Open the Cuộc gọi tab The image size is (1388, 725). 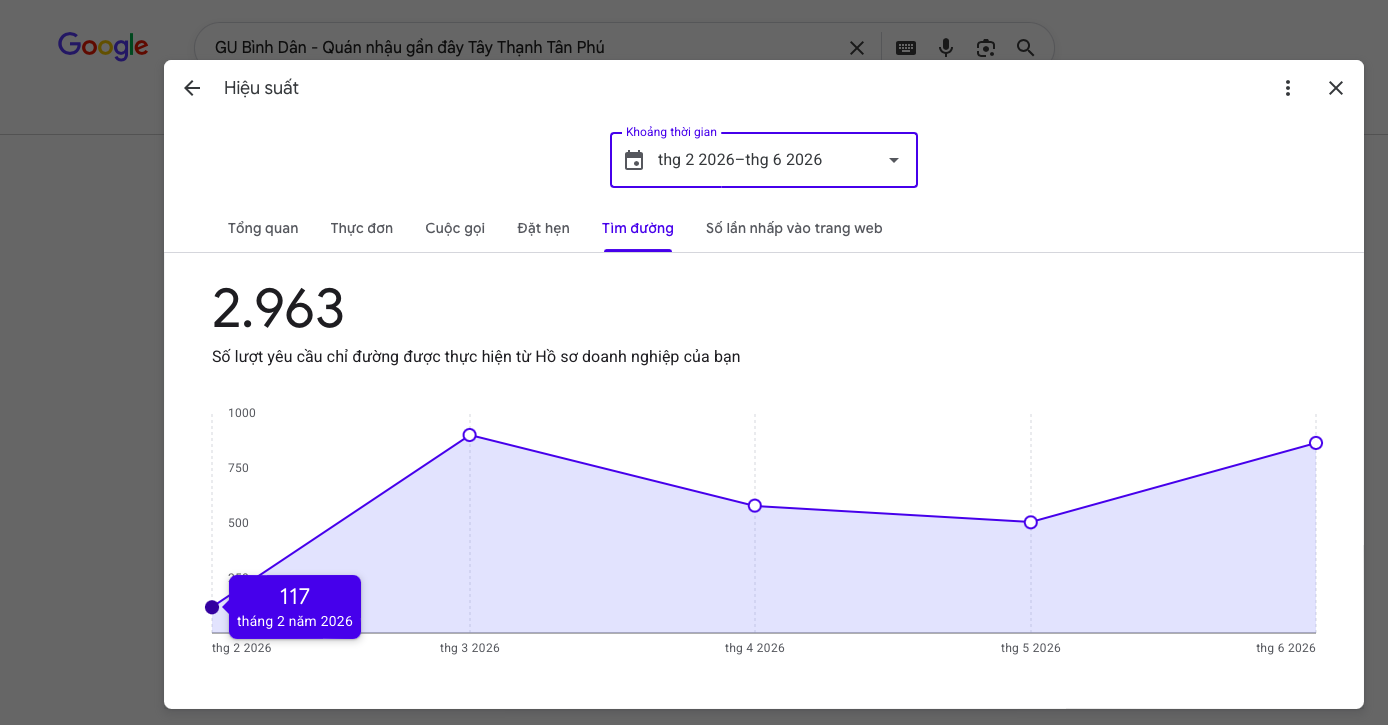455,228
